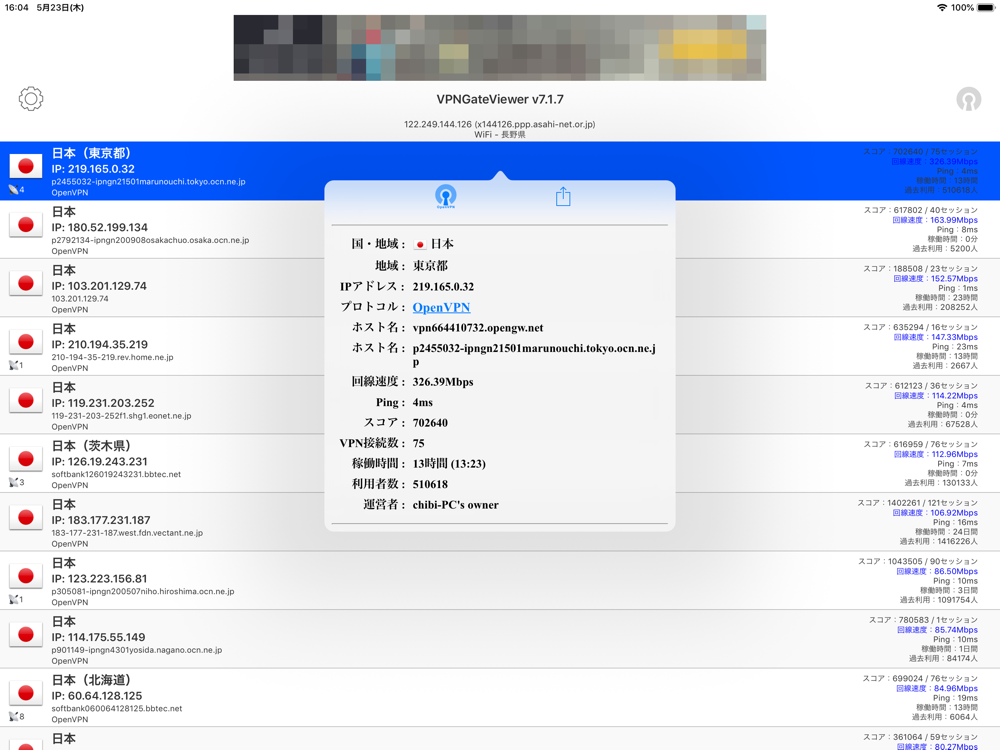This screenshot has height=750, width=1000.
Task: Tap popover operator chibi-PC's owner
Action: [455, 505]
